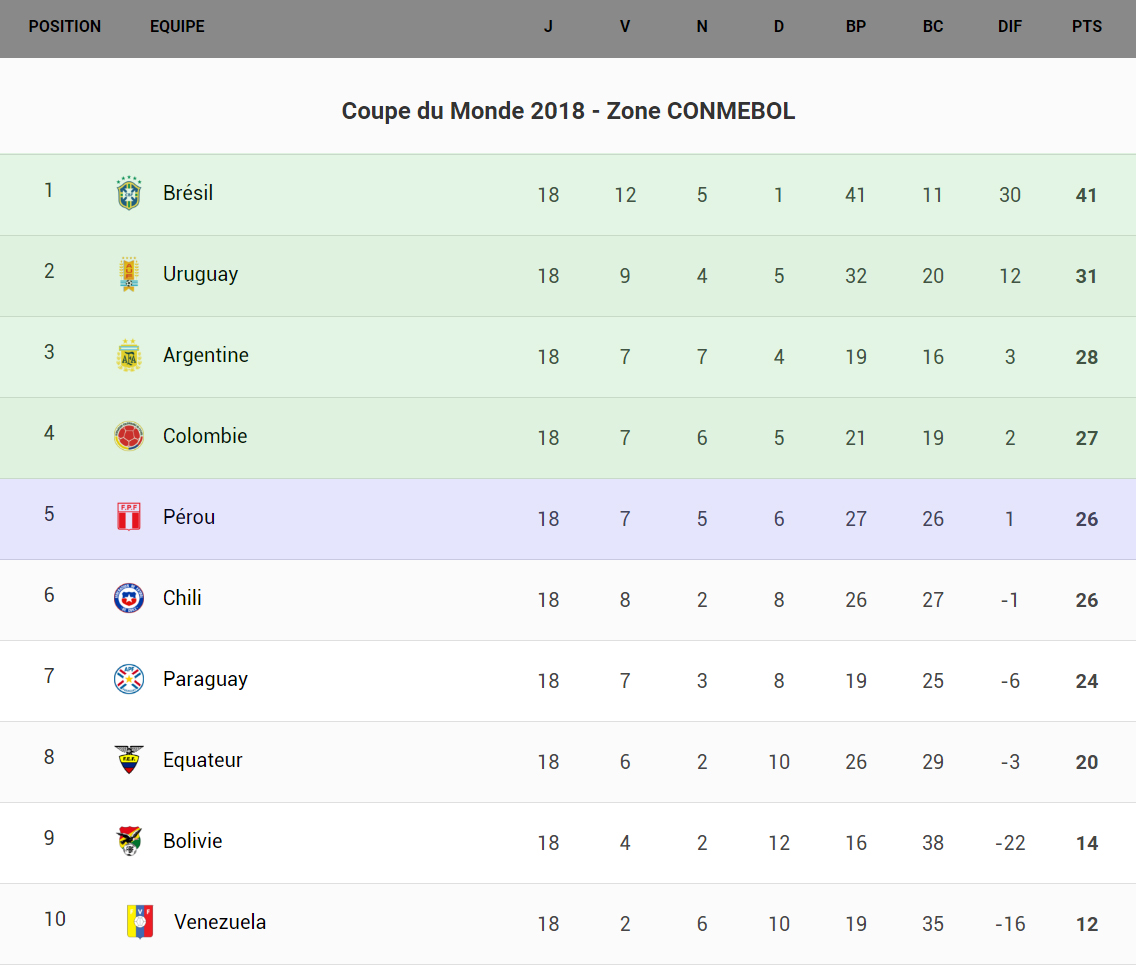
Task: Click the Bolivia team crest icon
Action: pyautogui.click(x=129, y=841)
